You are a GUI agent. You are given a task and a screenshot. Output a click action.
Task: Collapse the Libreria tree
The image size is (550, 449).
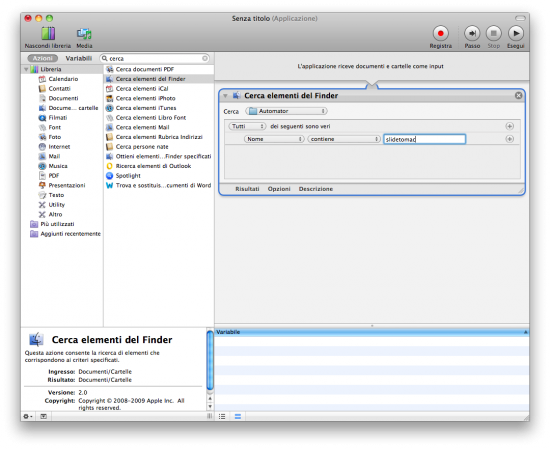tap(26, 69)
